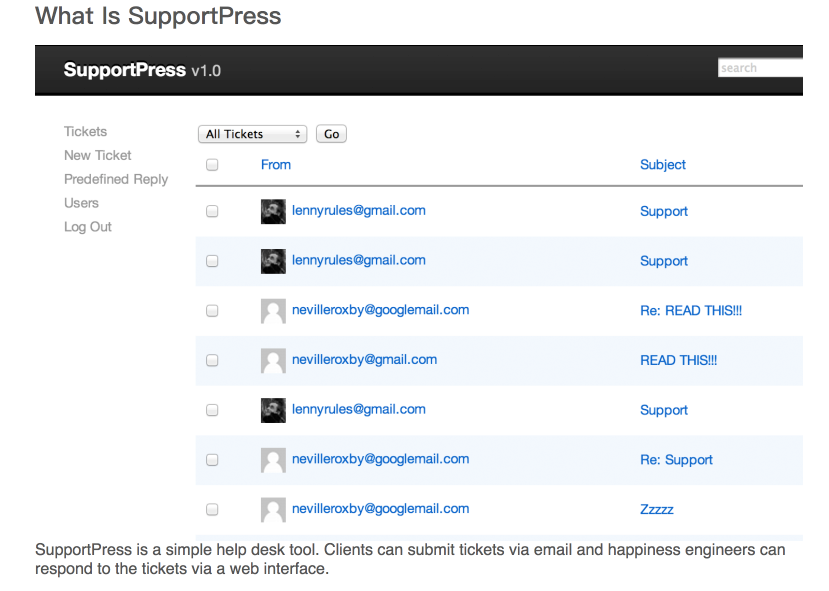Screen dimensions: 829x591
Task: Click sender email on 'Re: READ THIS!!!' row
Action: (x=380, y=310)
